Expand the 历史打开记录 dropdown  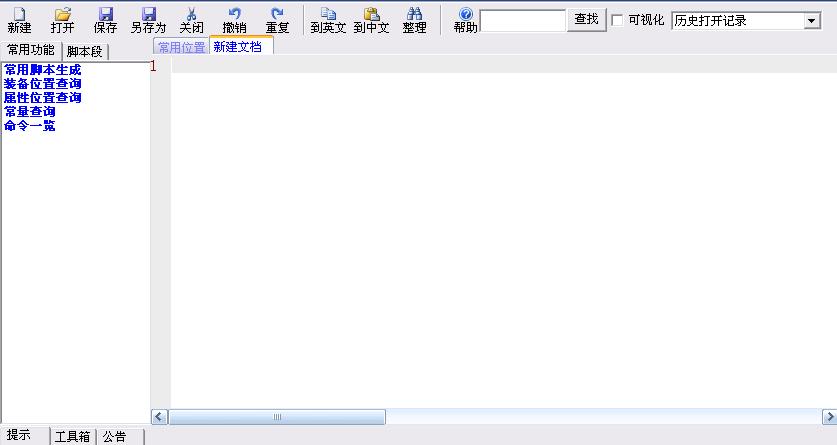point(811,21)
